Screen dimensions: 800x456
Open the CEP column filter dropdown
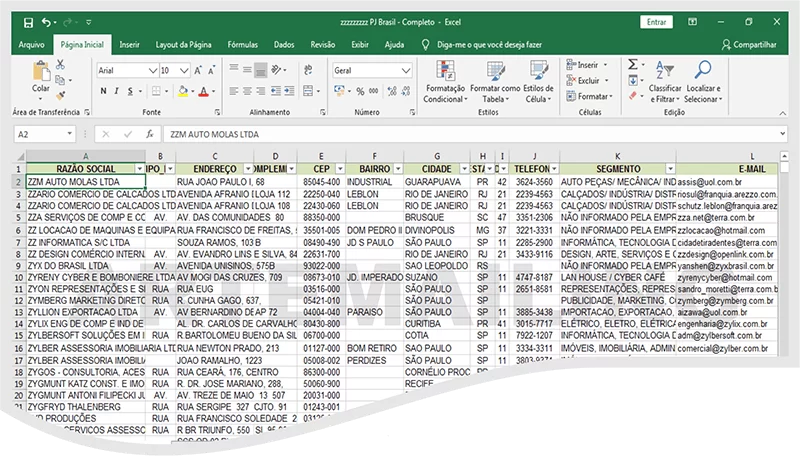pos(340,169)
